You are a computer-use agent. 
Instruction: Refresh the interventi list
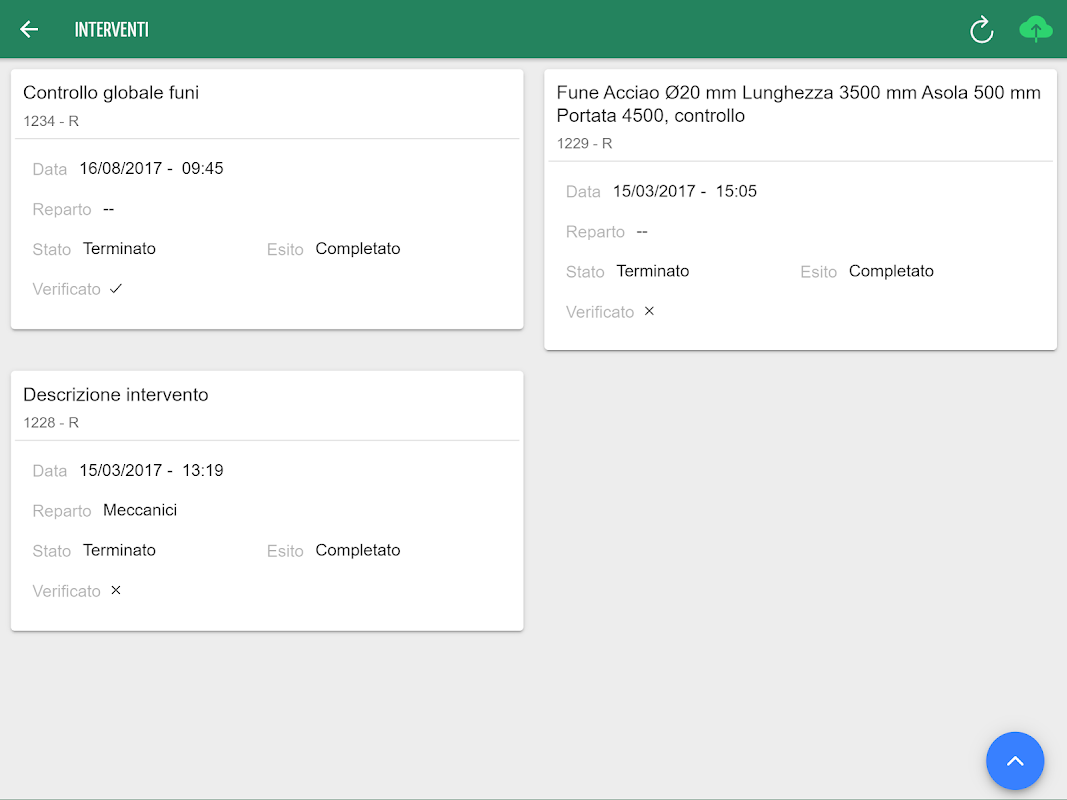981,30
